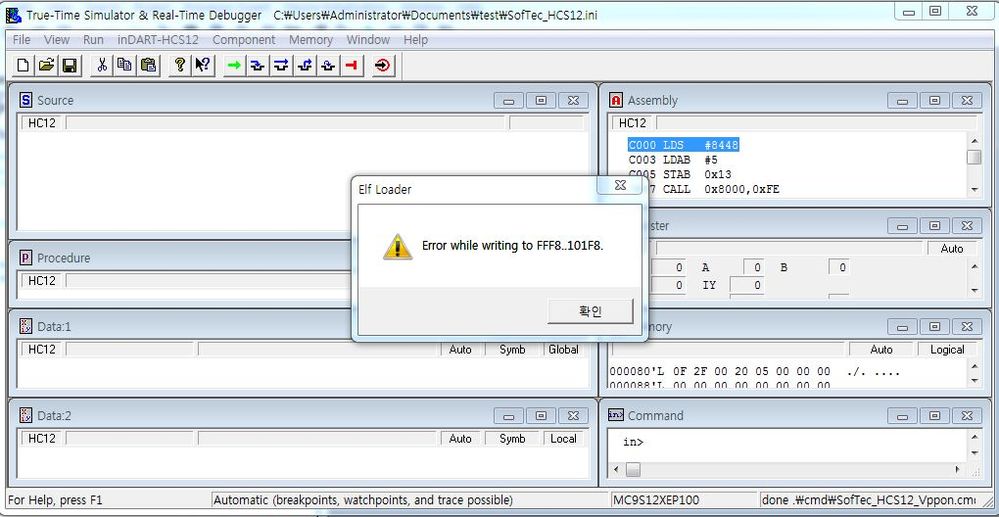Open Help topics question mark icon
This screenshot has height=517, width=999.
coord(180,65)
